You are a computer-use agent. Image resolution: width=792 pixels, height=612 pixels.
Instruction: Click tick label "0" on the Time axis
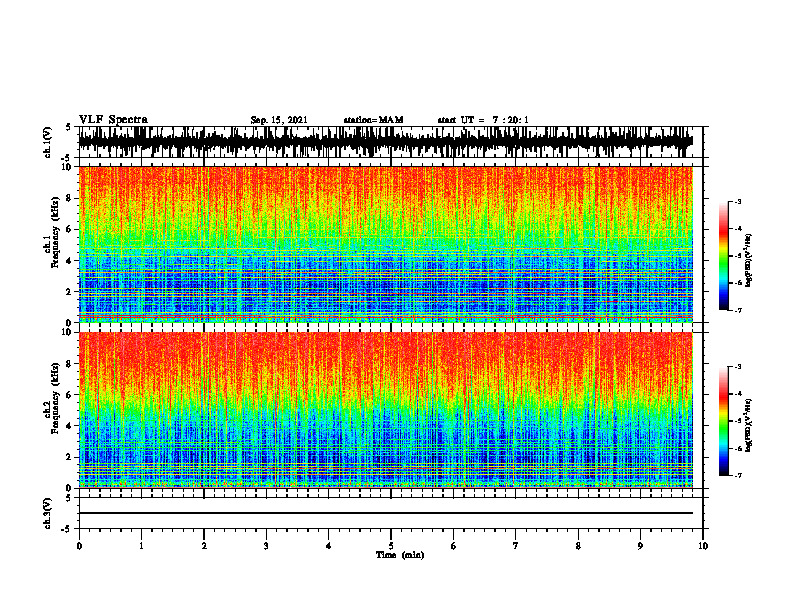click(x=79, y=546)
